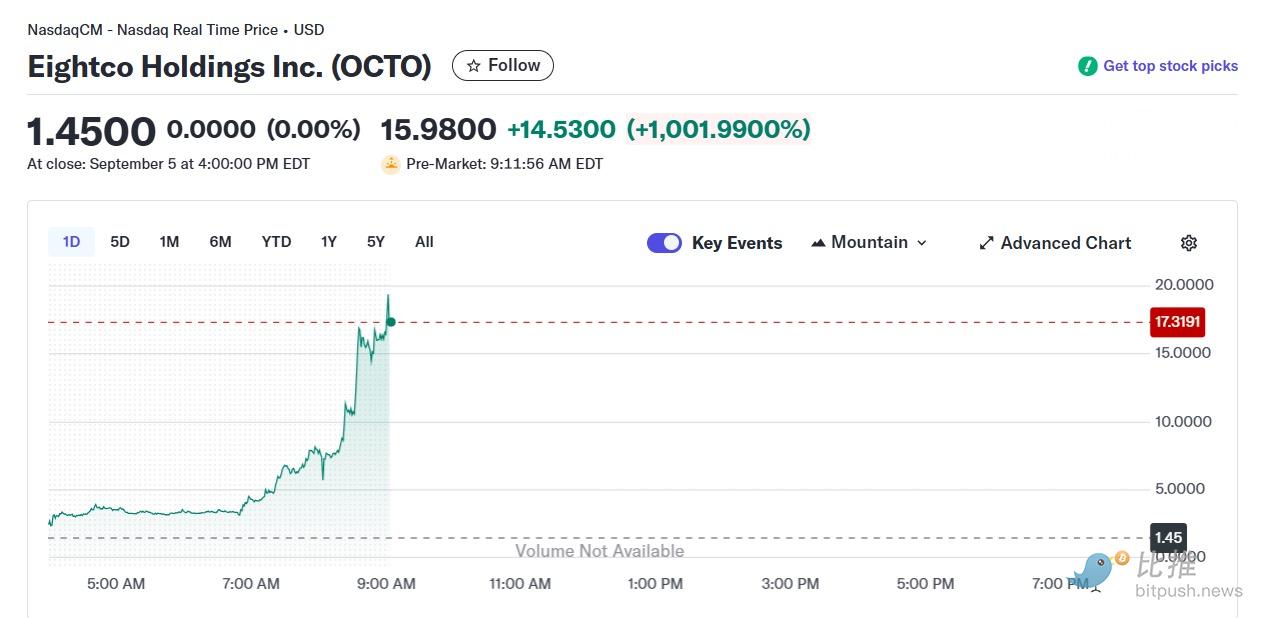Switch chart to YTD range

(276, 242)
